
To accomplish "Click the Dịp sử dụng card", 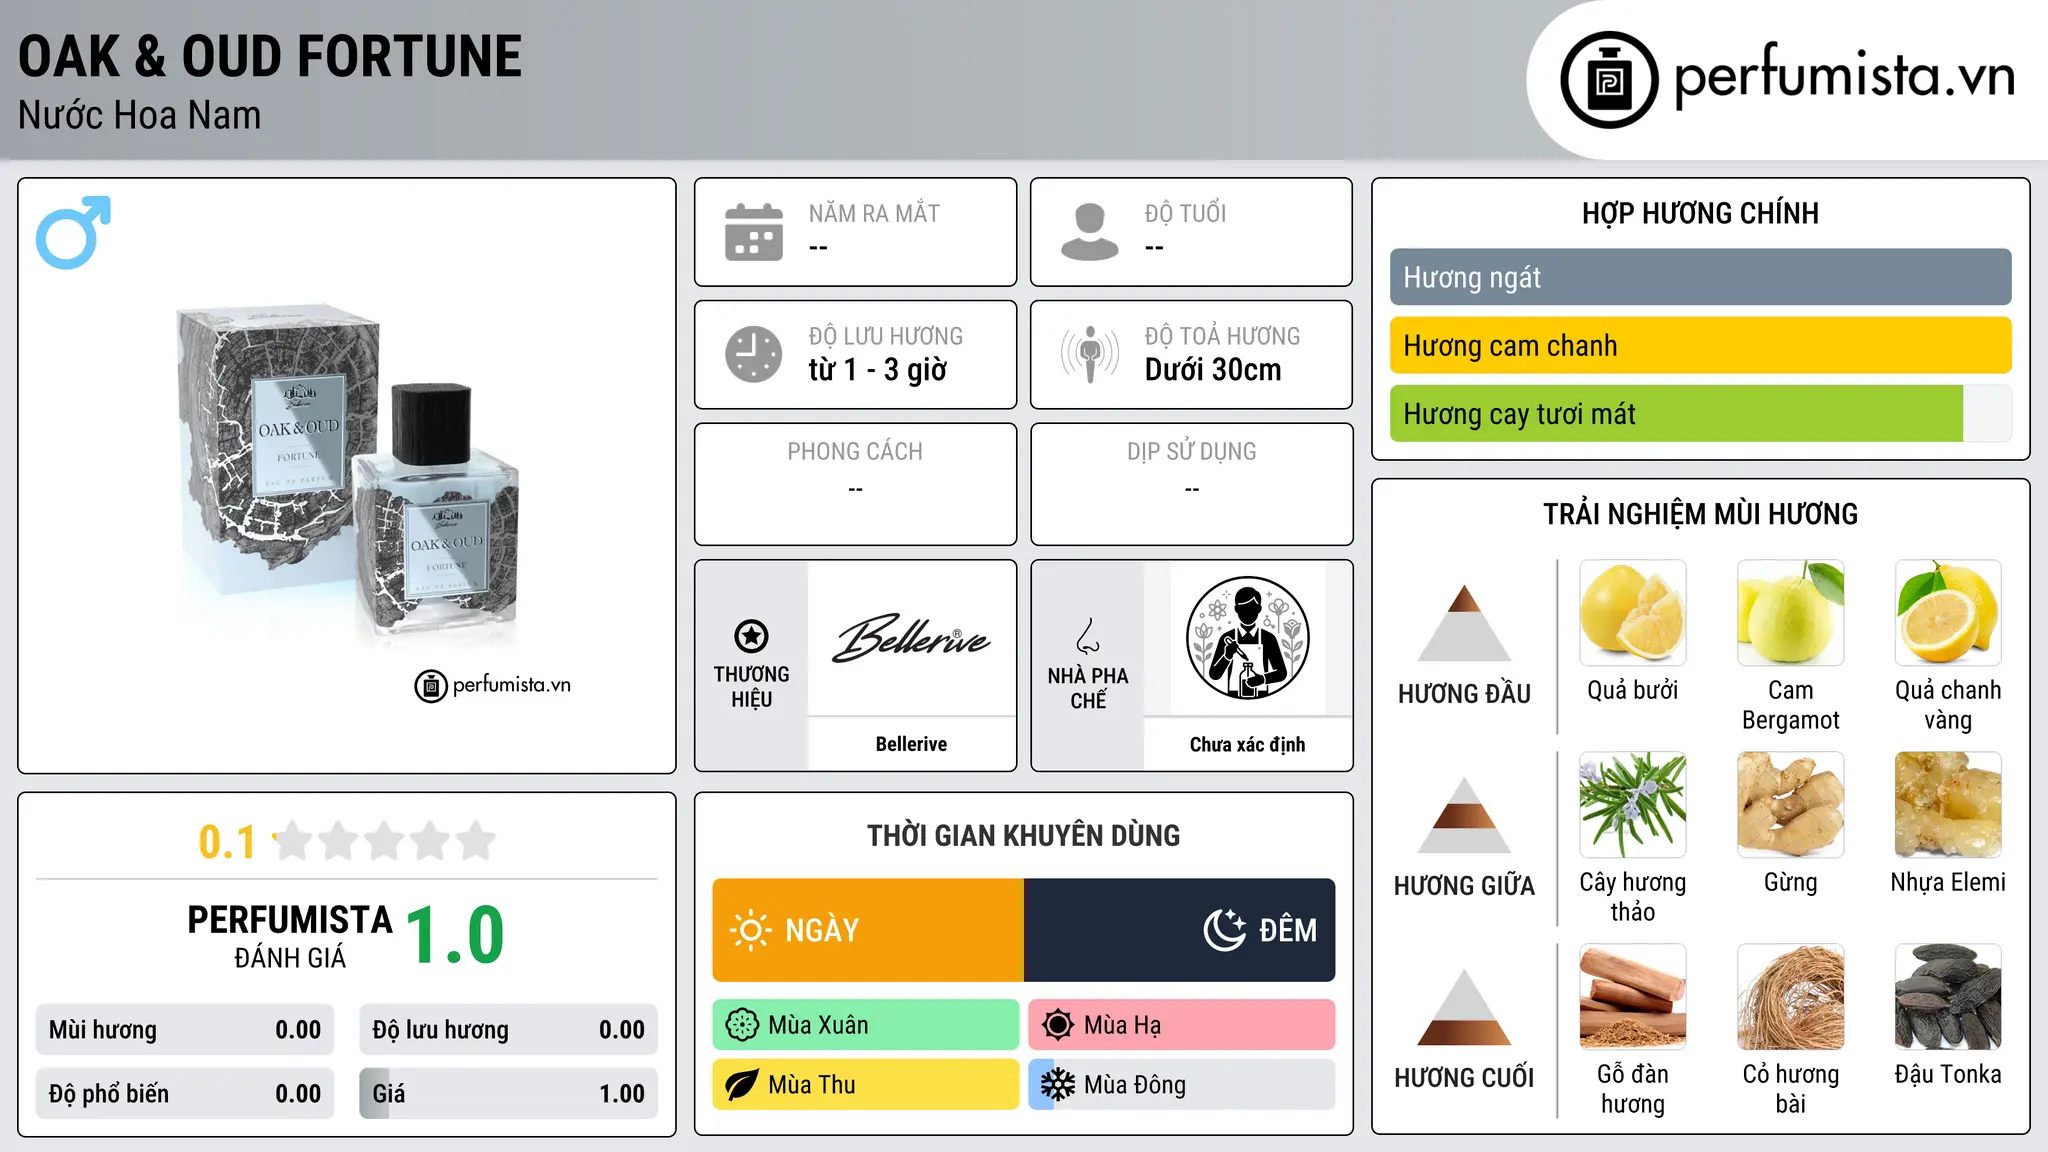I will [x=1191, y=484].
